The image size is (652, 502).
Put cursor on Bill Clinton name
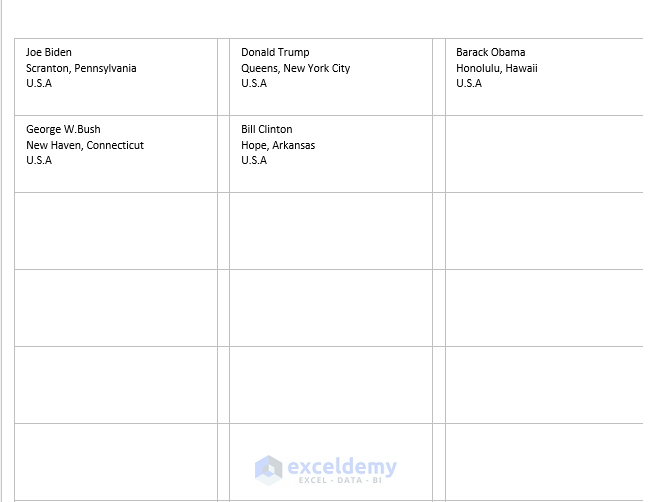[x=267, y=129]
